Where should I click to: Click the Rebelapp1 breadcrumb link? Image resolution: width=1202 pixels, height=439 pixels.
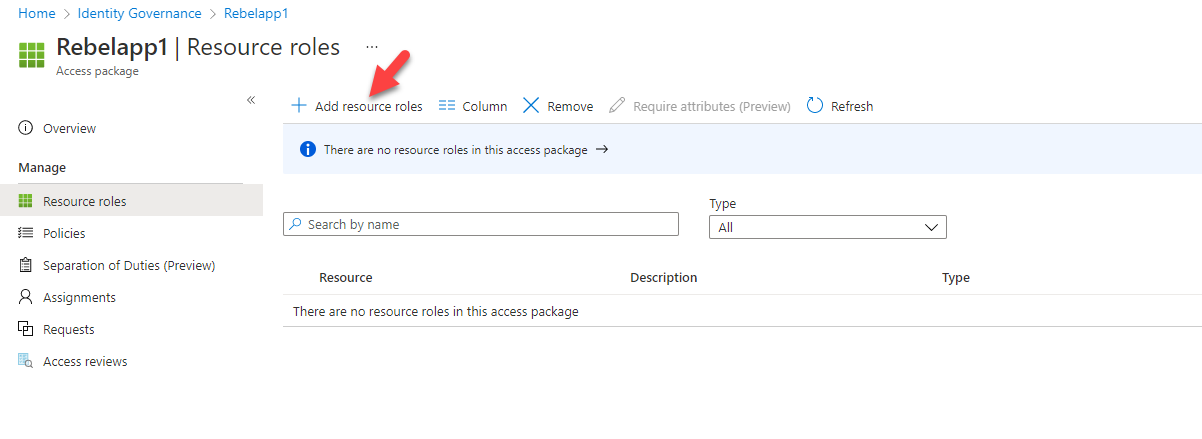coord(257,14)
